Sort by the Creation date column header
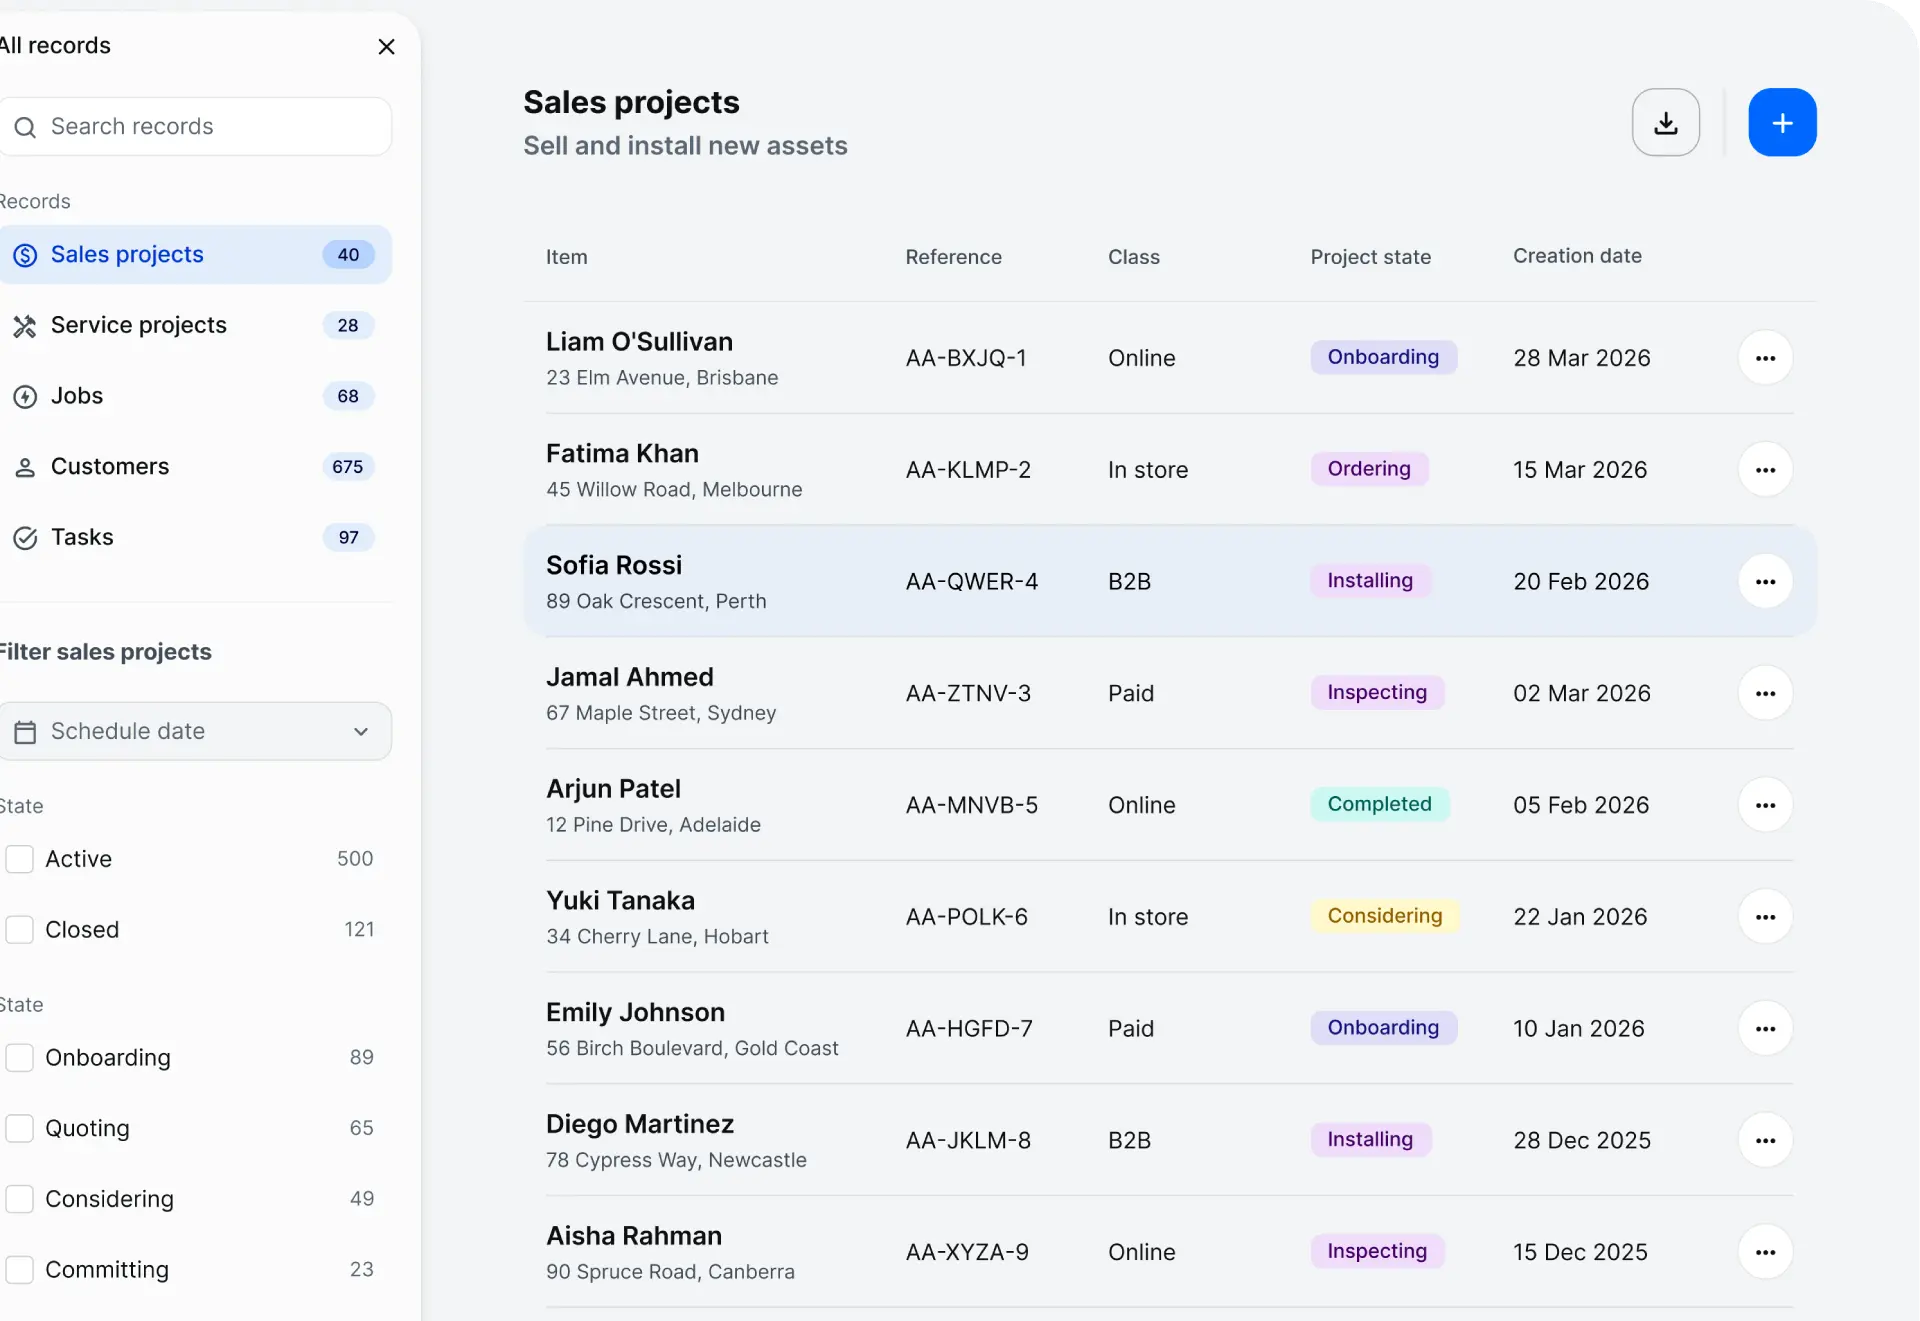Image resolution: width=1920 pixels, height=1321 pixels. [1577, 256]
